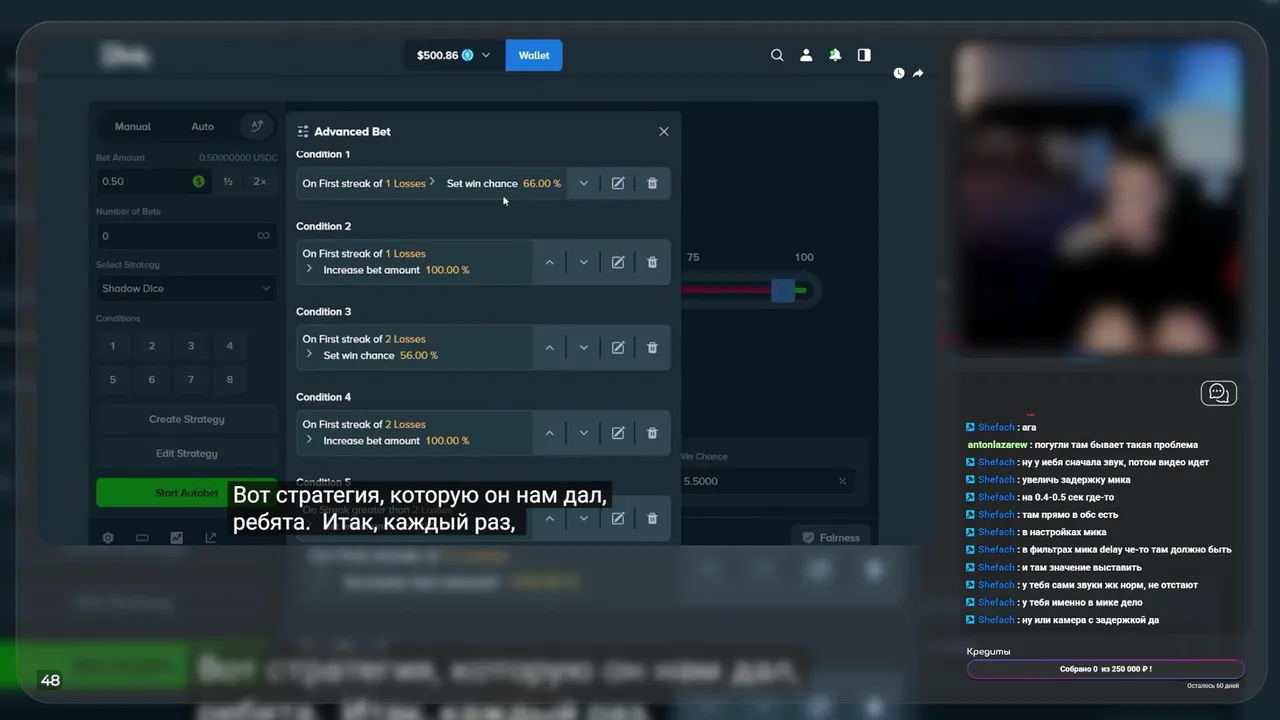Click the Start Autobet button
Viewport: 1280px width, 720px height.
[187, 492]
